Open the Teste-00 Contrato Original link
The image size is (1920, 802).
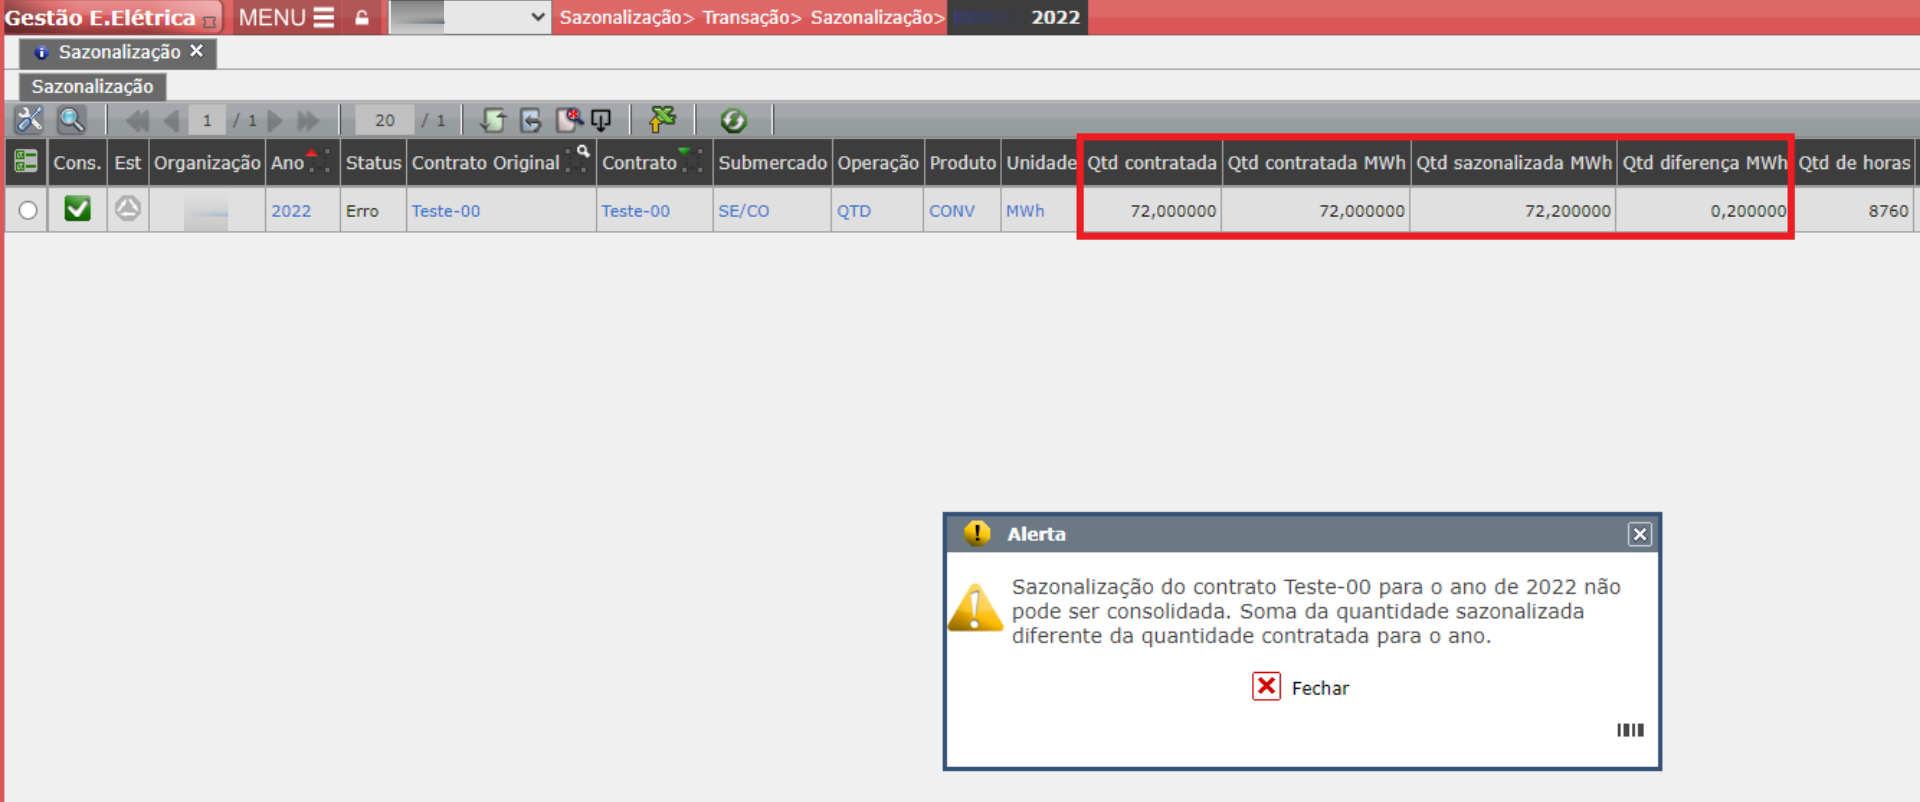446,211
